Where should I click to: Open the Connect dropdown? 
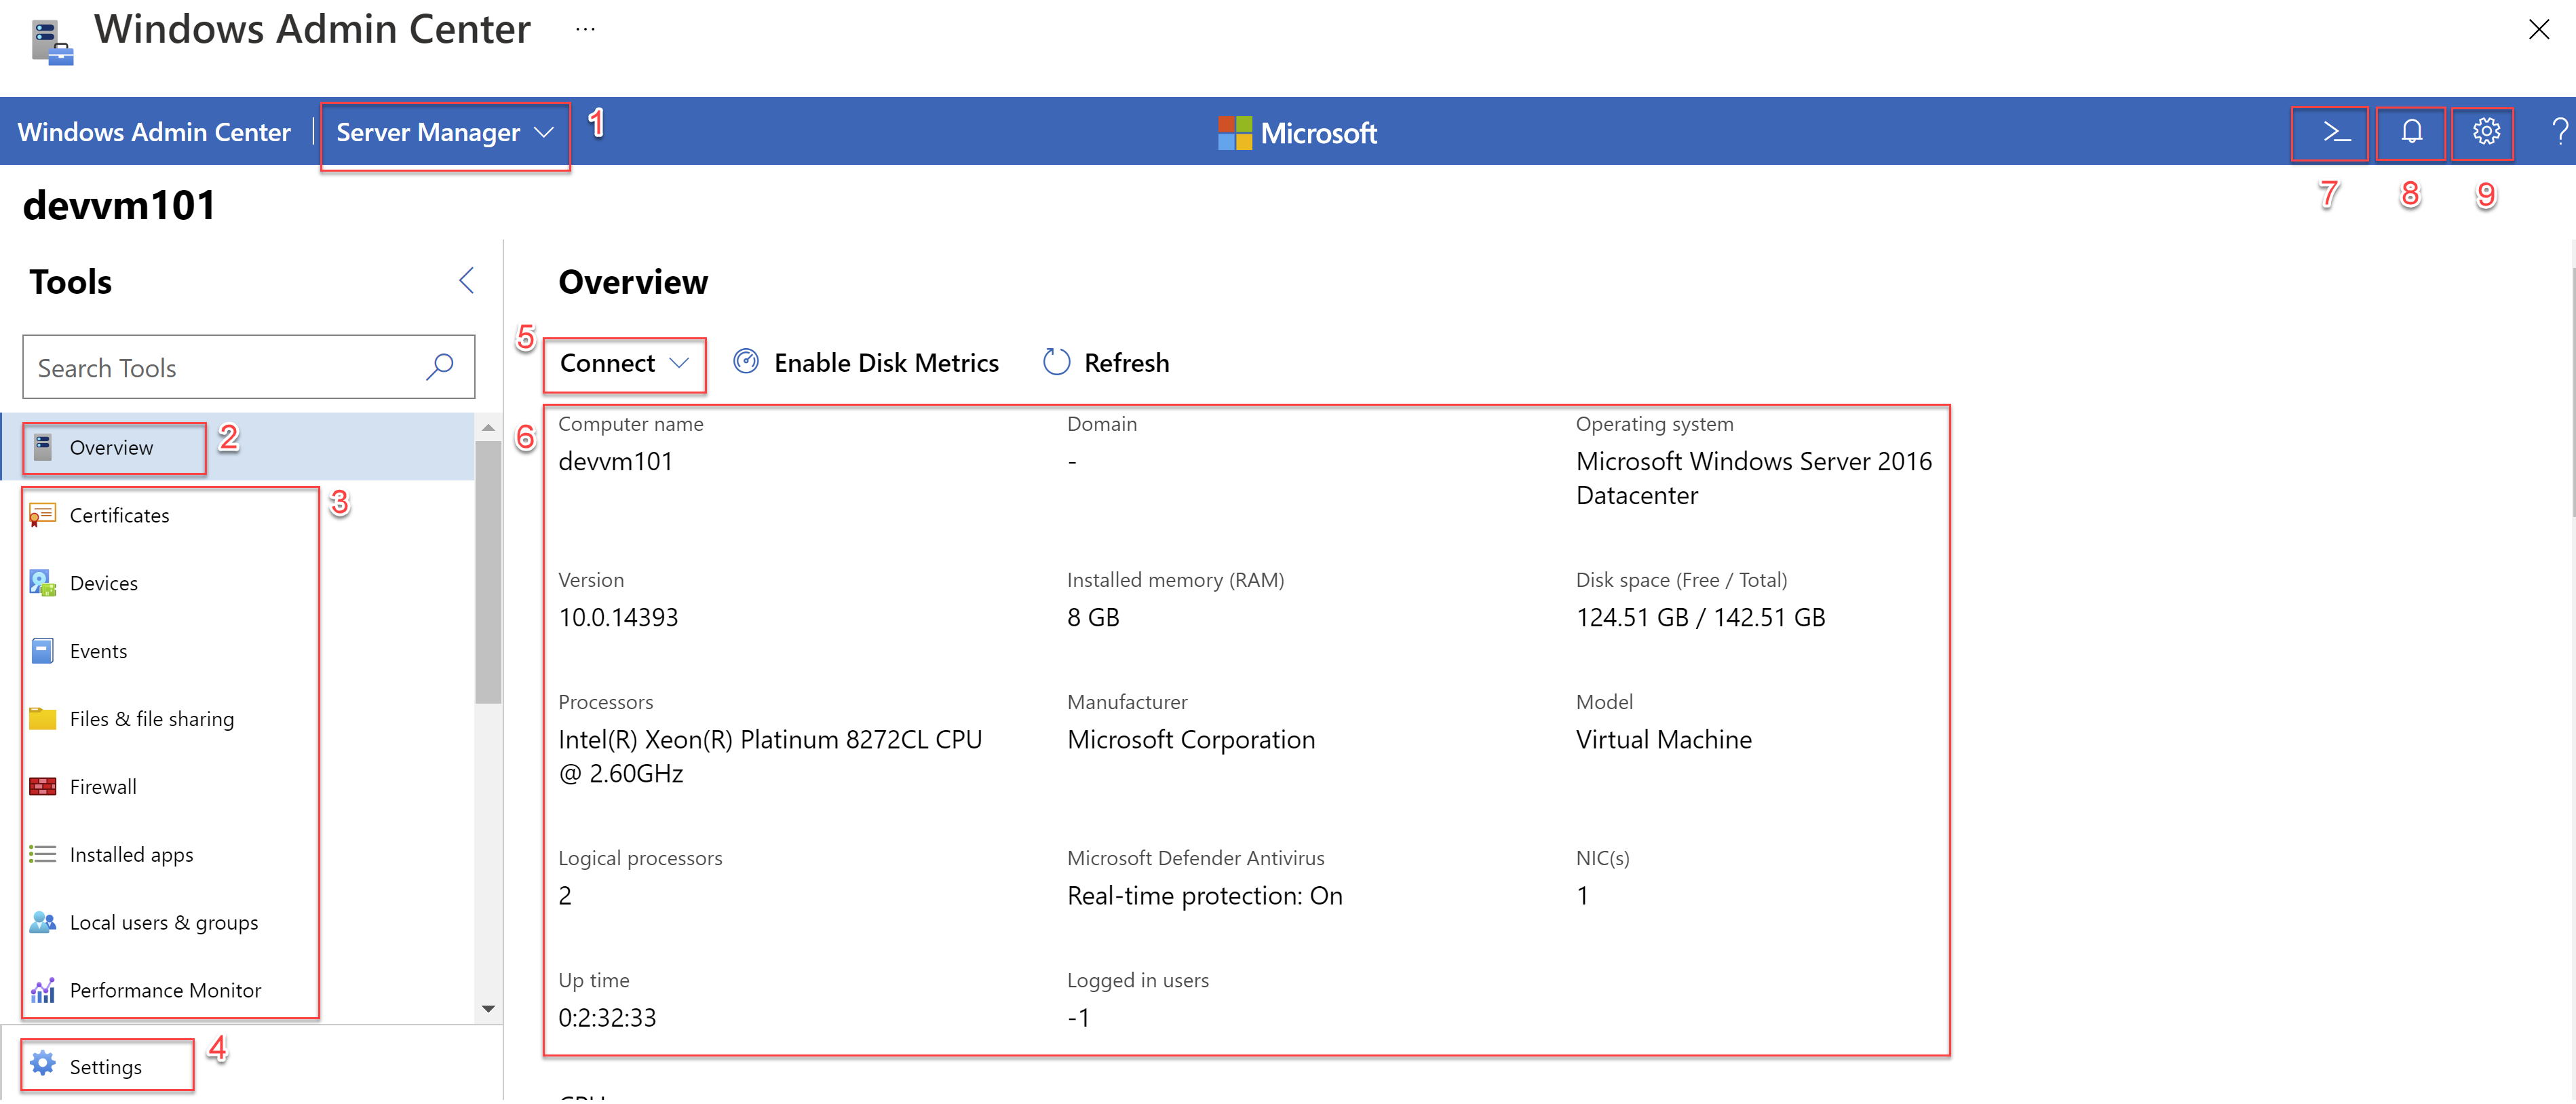[x=624, y=363]
